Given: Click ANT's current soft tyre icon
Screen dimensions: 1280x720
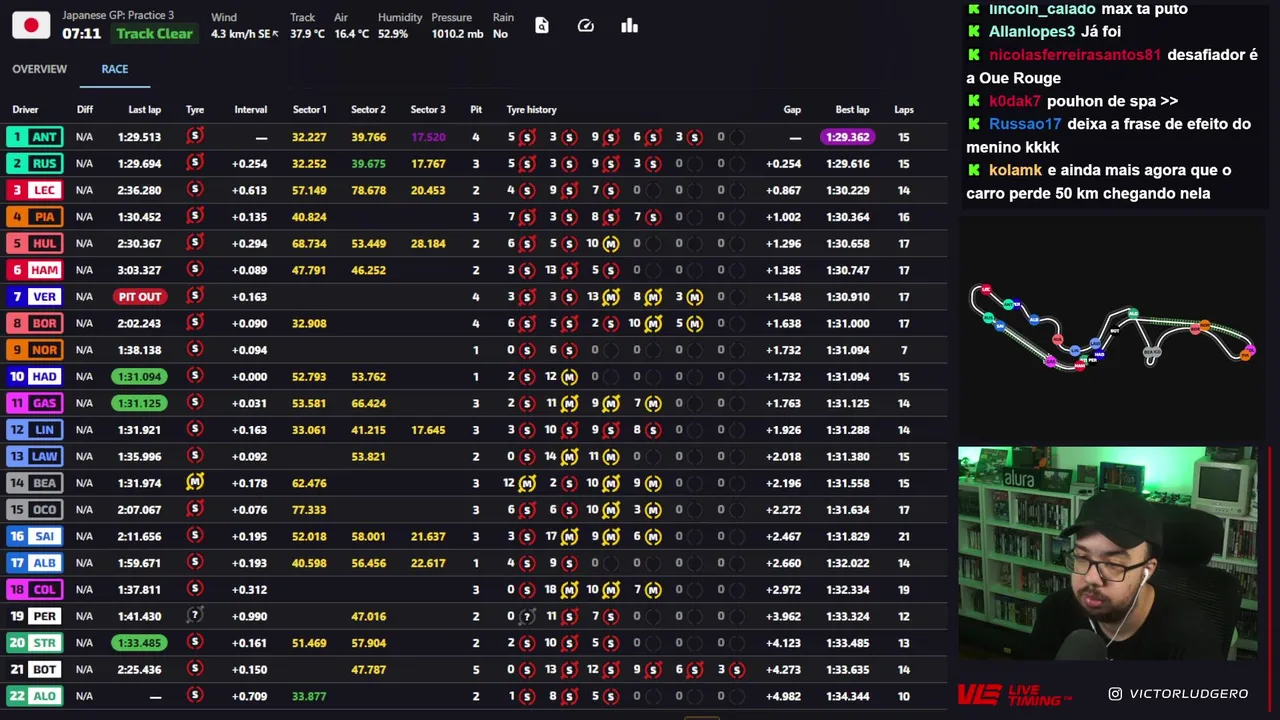Looking at the screenshot, I should 195,136.
